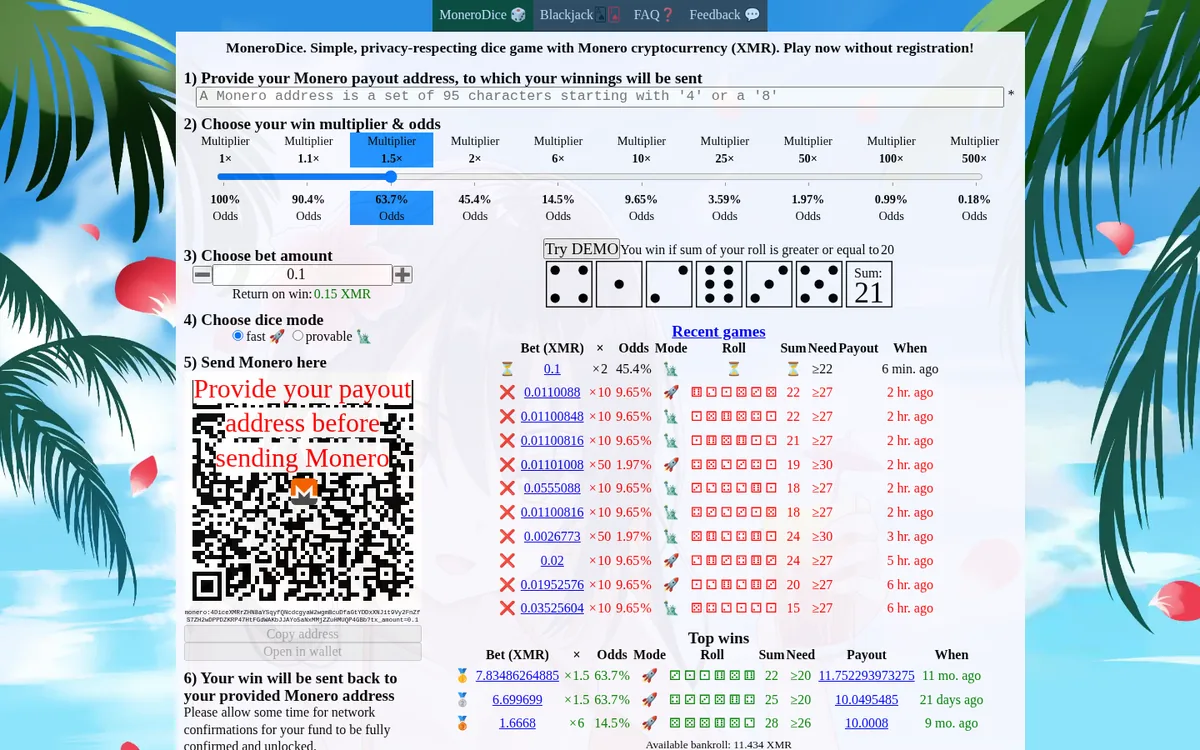Open bet 0.01101008 link
The image size is (1200, 750).
click(552, 465)
